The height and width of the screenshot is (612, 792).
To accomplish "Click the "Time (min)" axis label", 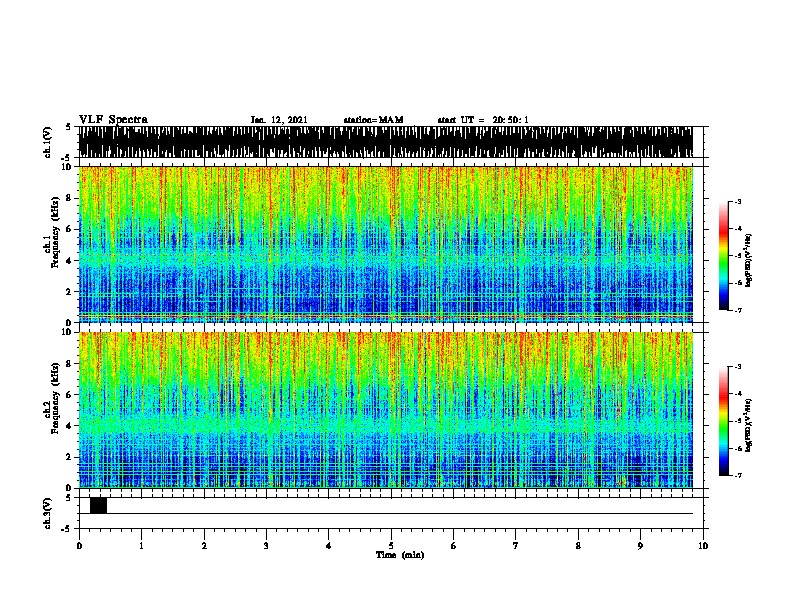I will pyautogui.click(x=400, y=555).
